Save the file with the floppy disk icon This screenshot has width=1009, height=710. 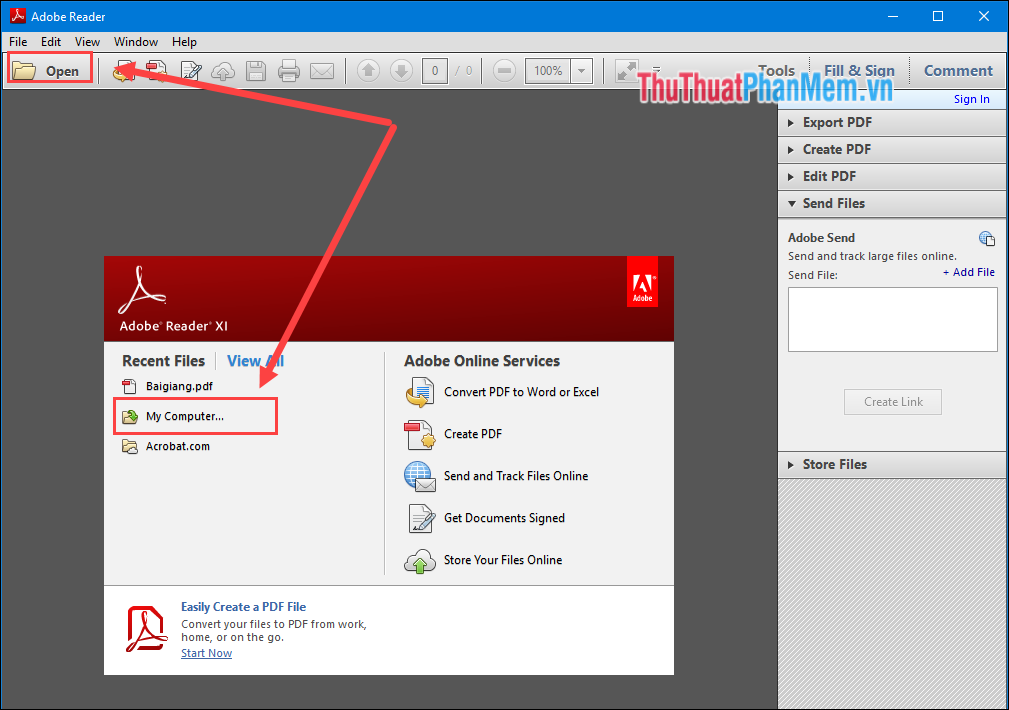(x=255, y=70)
